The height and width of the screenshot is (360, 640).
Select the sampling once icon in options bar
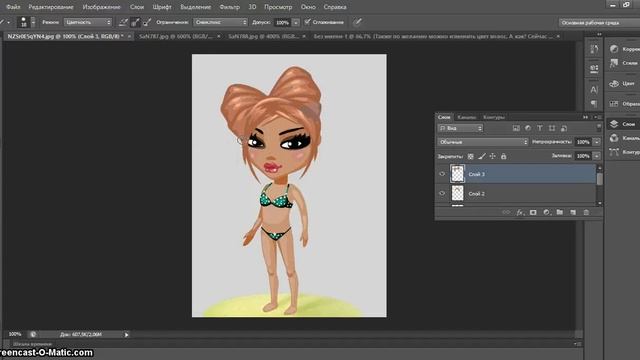135,22
